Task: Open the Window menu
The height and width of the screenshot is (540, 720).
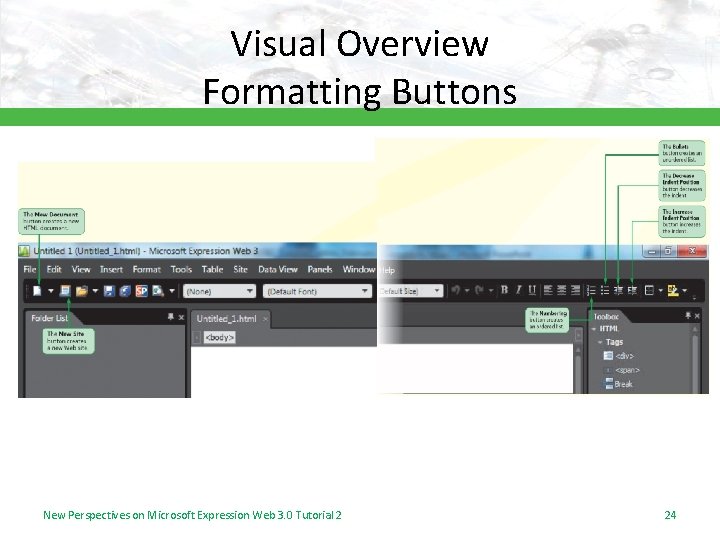Action: (359, 270)
